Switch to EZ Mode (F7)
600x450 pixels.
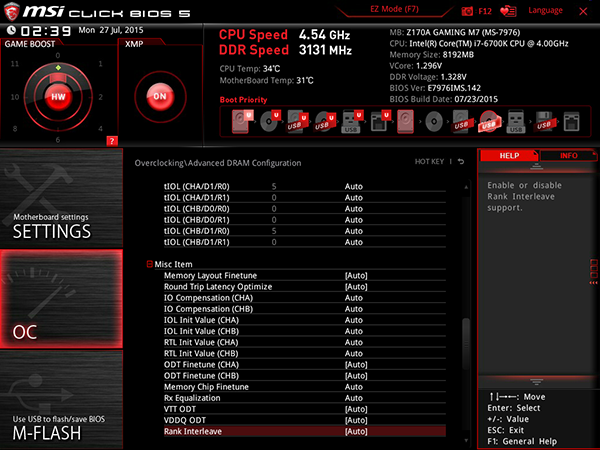[x=394, y=9]
